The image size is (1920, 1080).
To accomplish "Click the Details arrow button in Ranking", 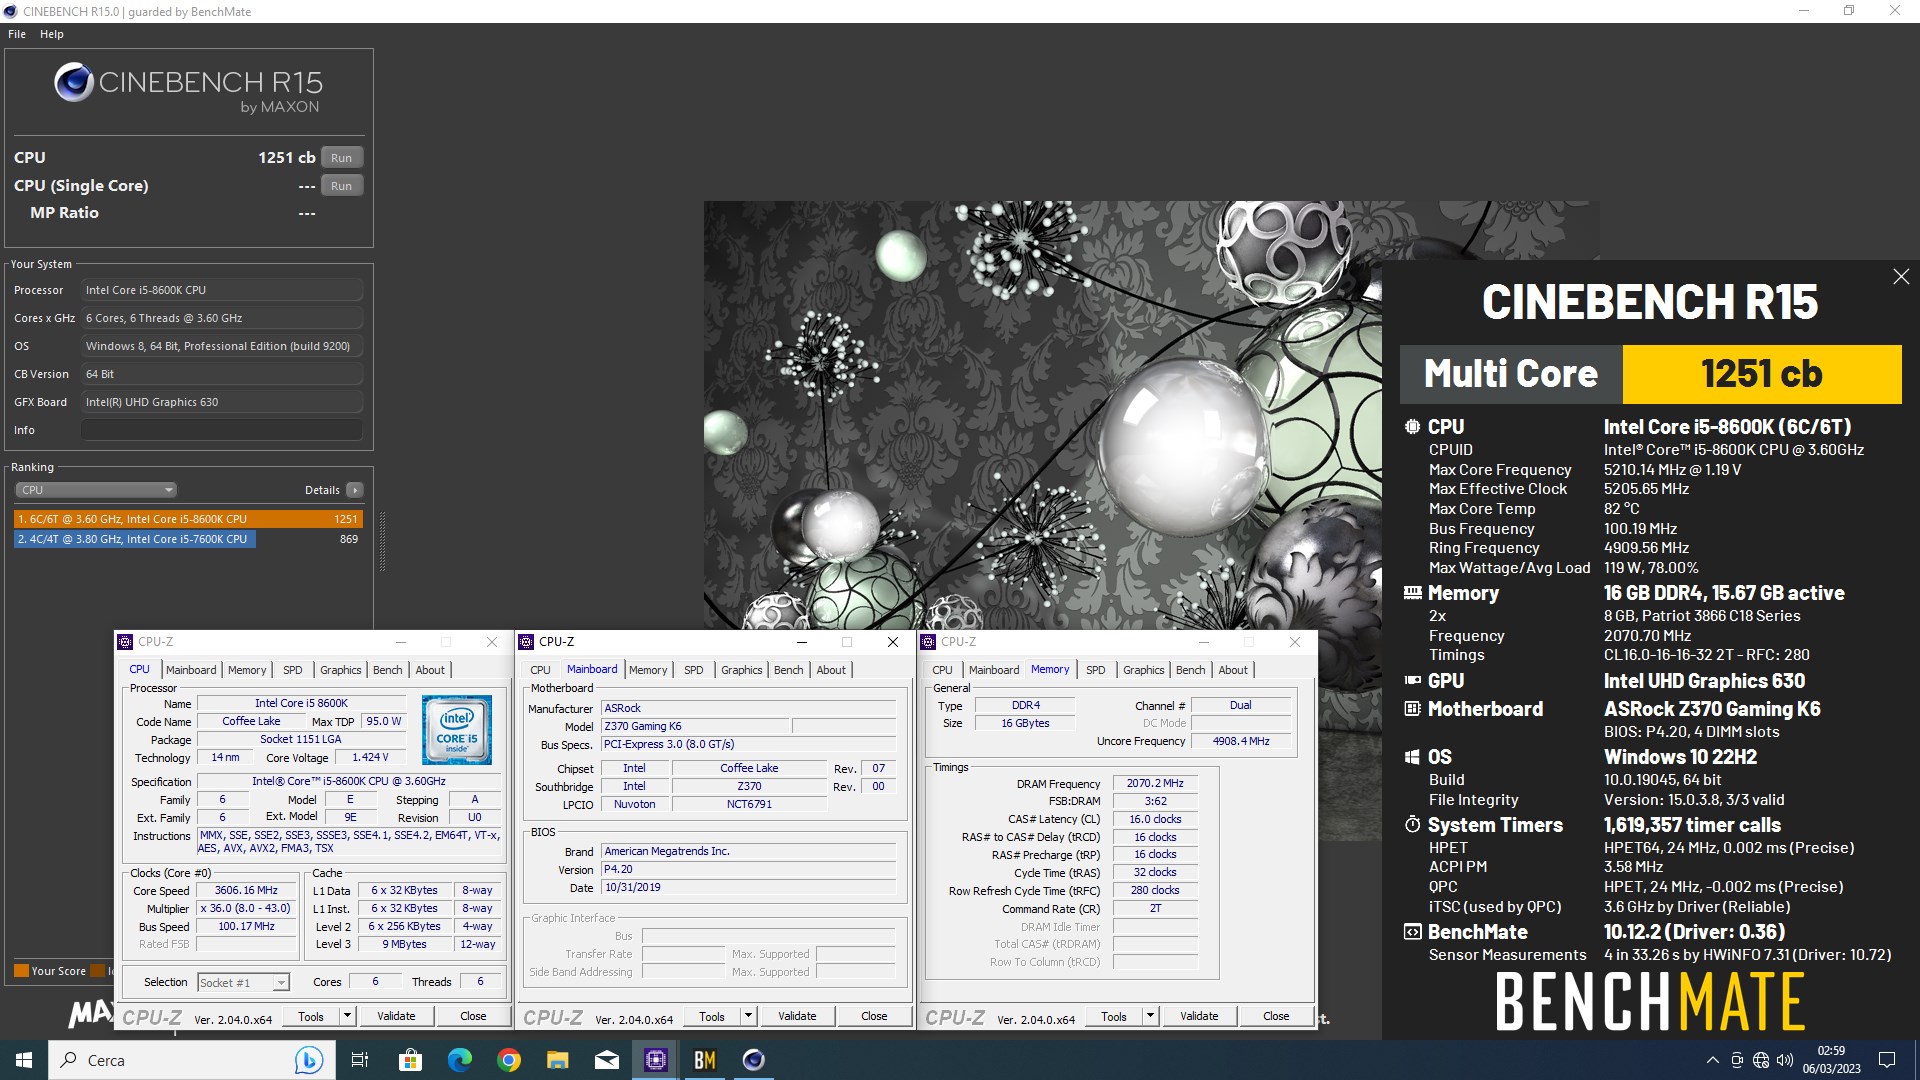I will (x=354, y=490).
